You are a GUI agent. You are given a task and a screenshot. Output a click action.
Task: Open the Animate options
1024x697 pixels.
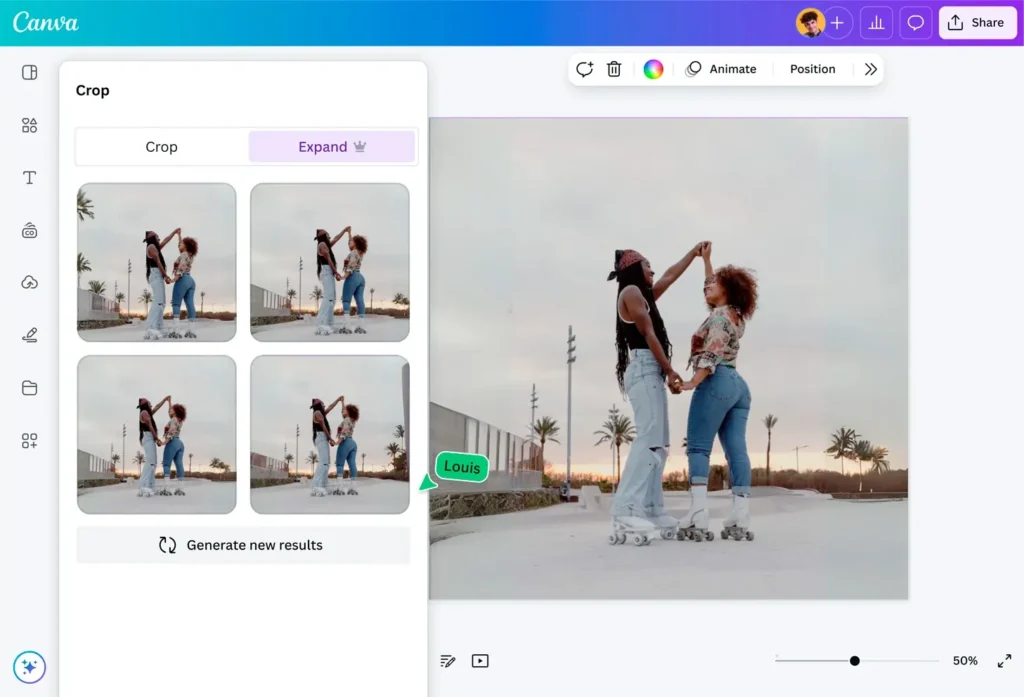tap(723, 69)
